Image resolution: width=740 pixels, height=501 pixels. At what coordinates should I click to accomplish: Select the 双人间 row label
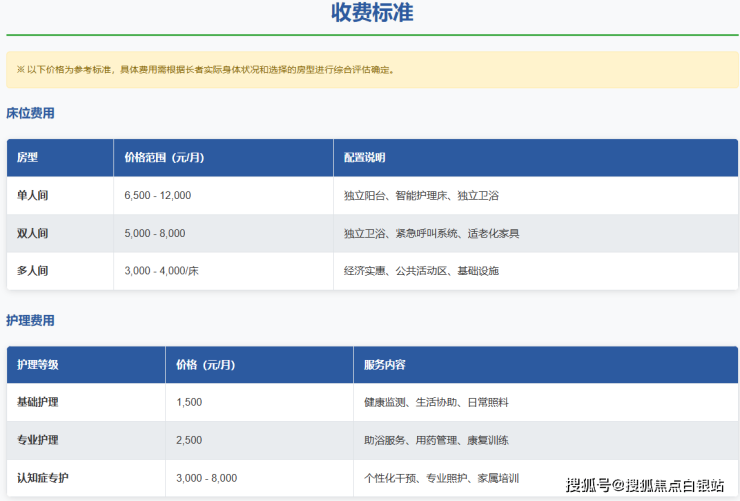(33, 233)
